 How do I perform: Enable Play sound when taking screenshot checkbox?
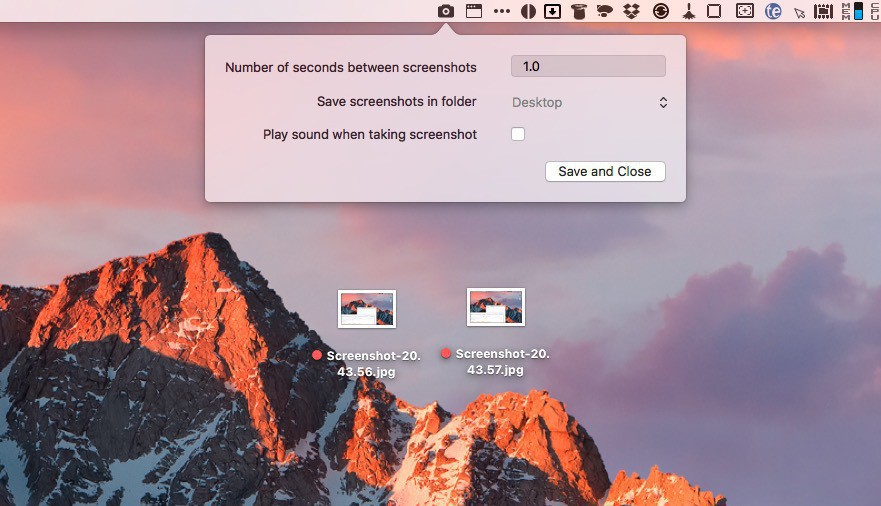pos(518,134)
